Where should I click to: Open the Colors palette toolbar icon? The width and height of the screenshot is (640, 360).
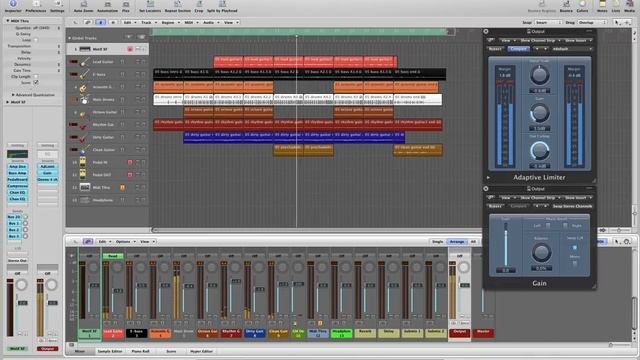(582, 6)
